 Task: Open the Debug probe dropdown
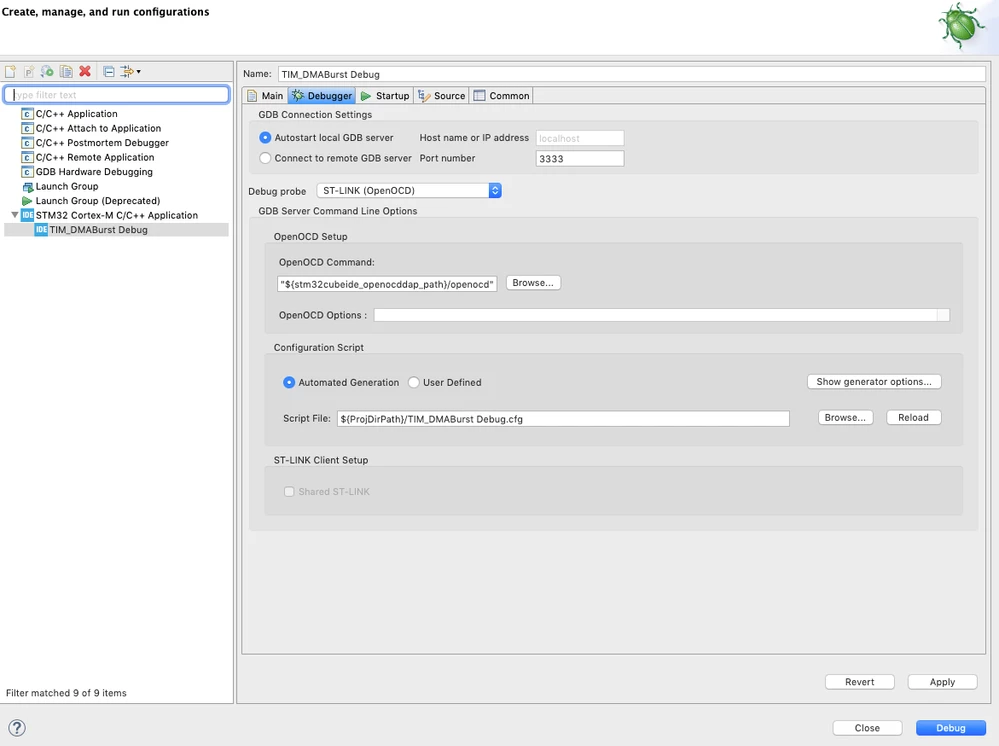(409, 190)
